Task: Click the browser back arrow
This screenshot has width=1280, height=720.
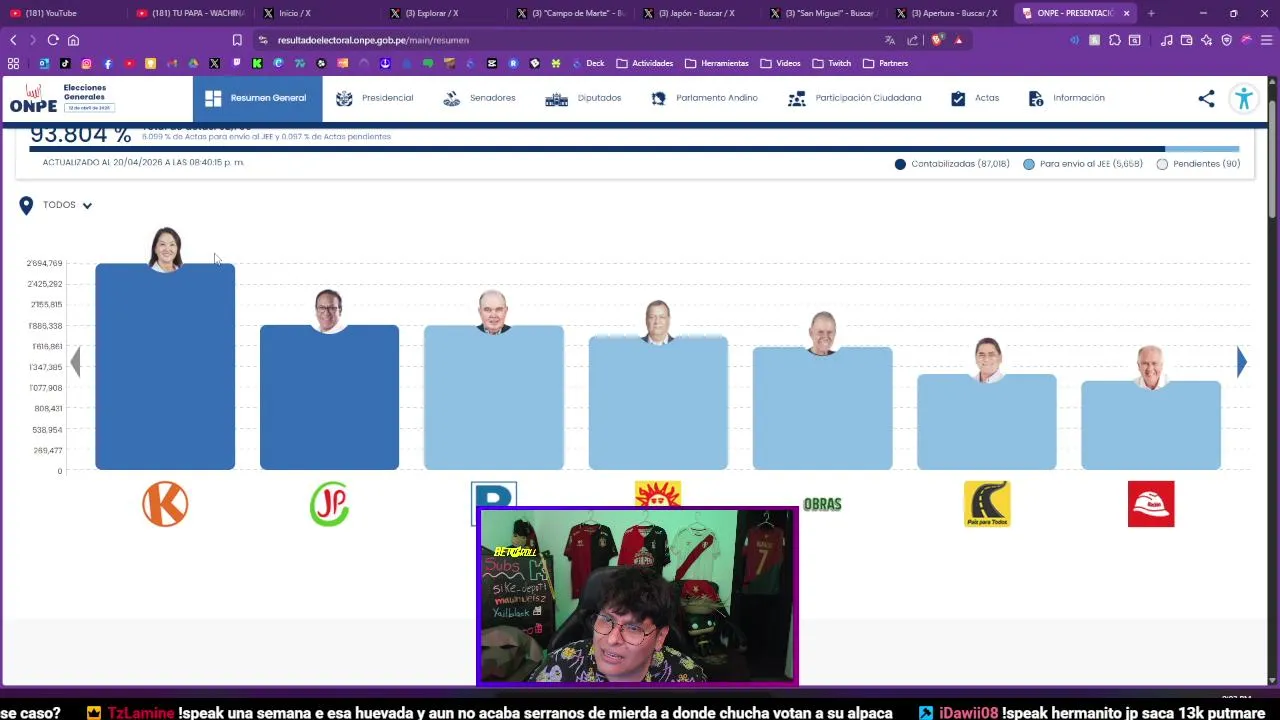Action: [x=13, y=40]
